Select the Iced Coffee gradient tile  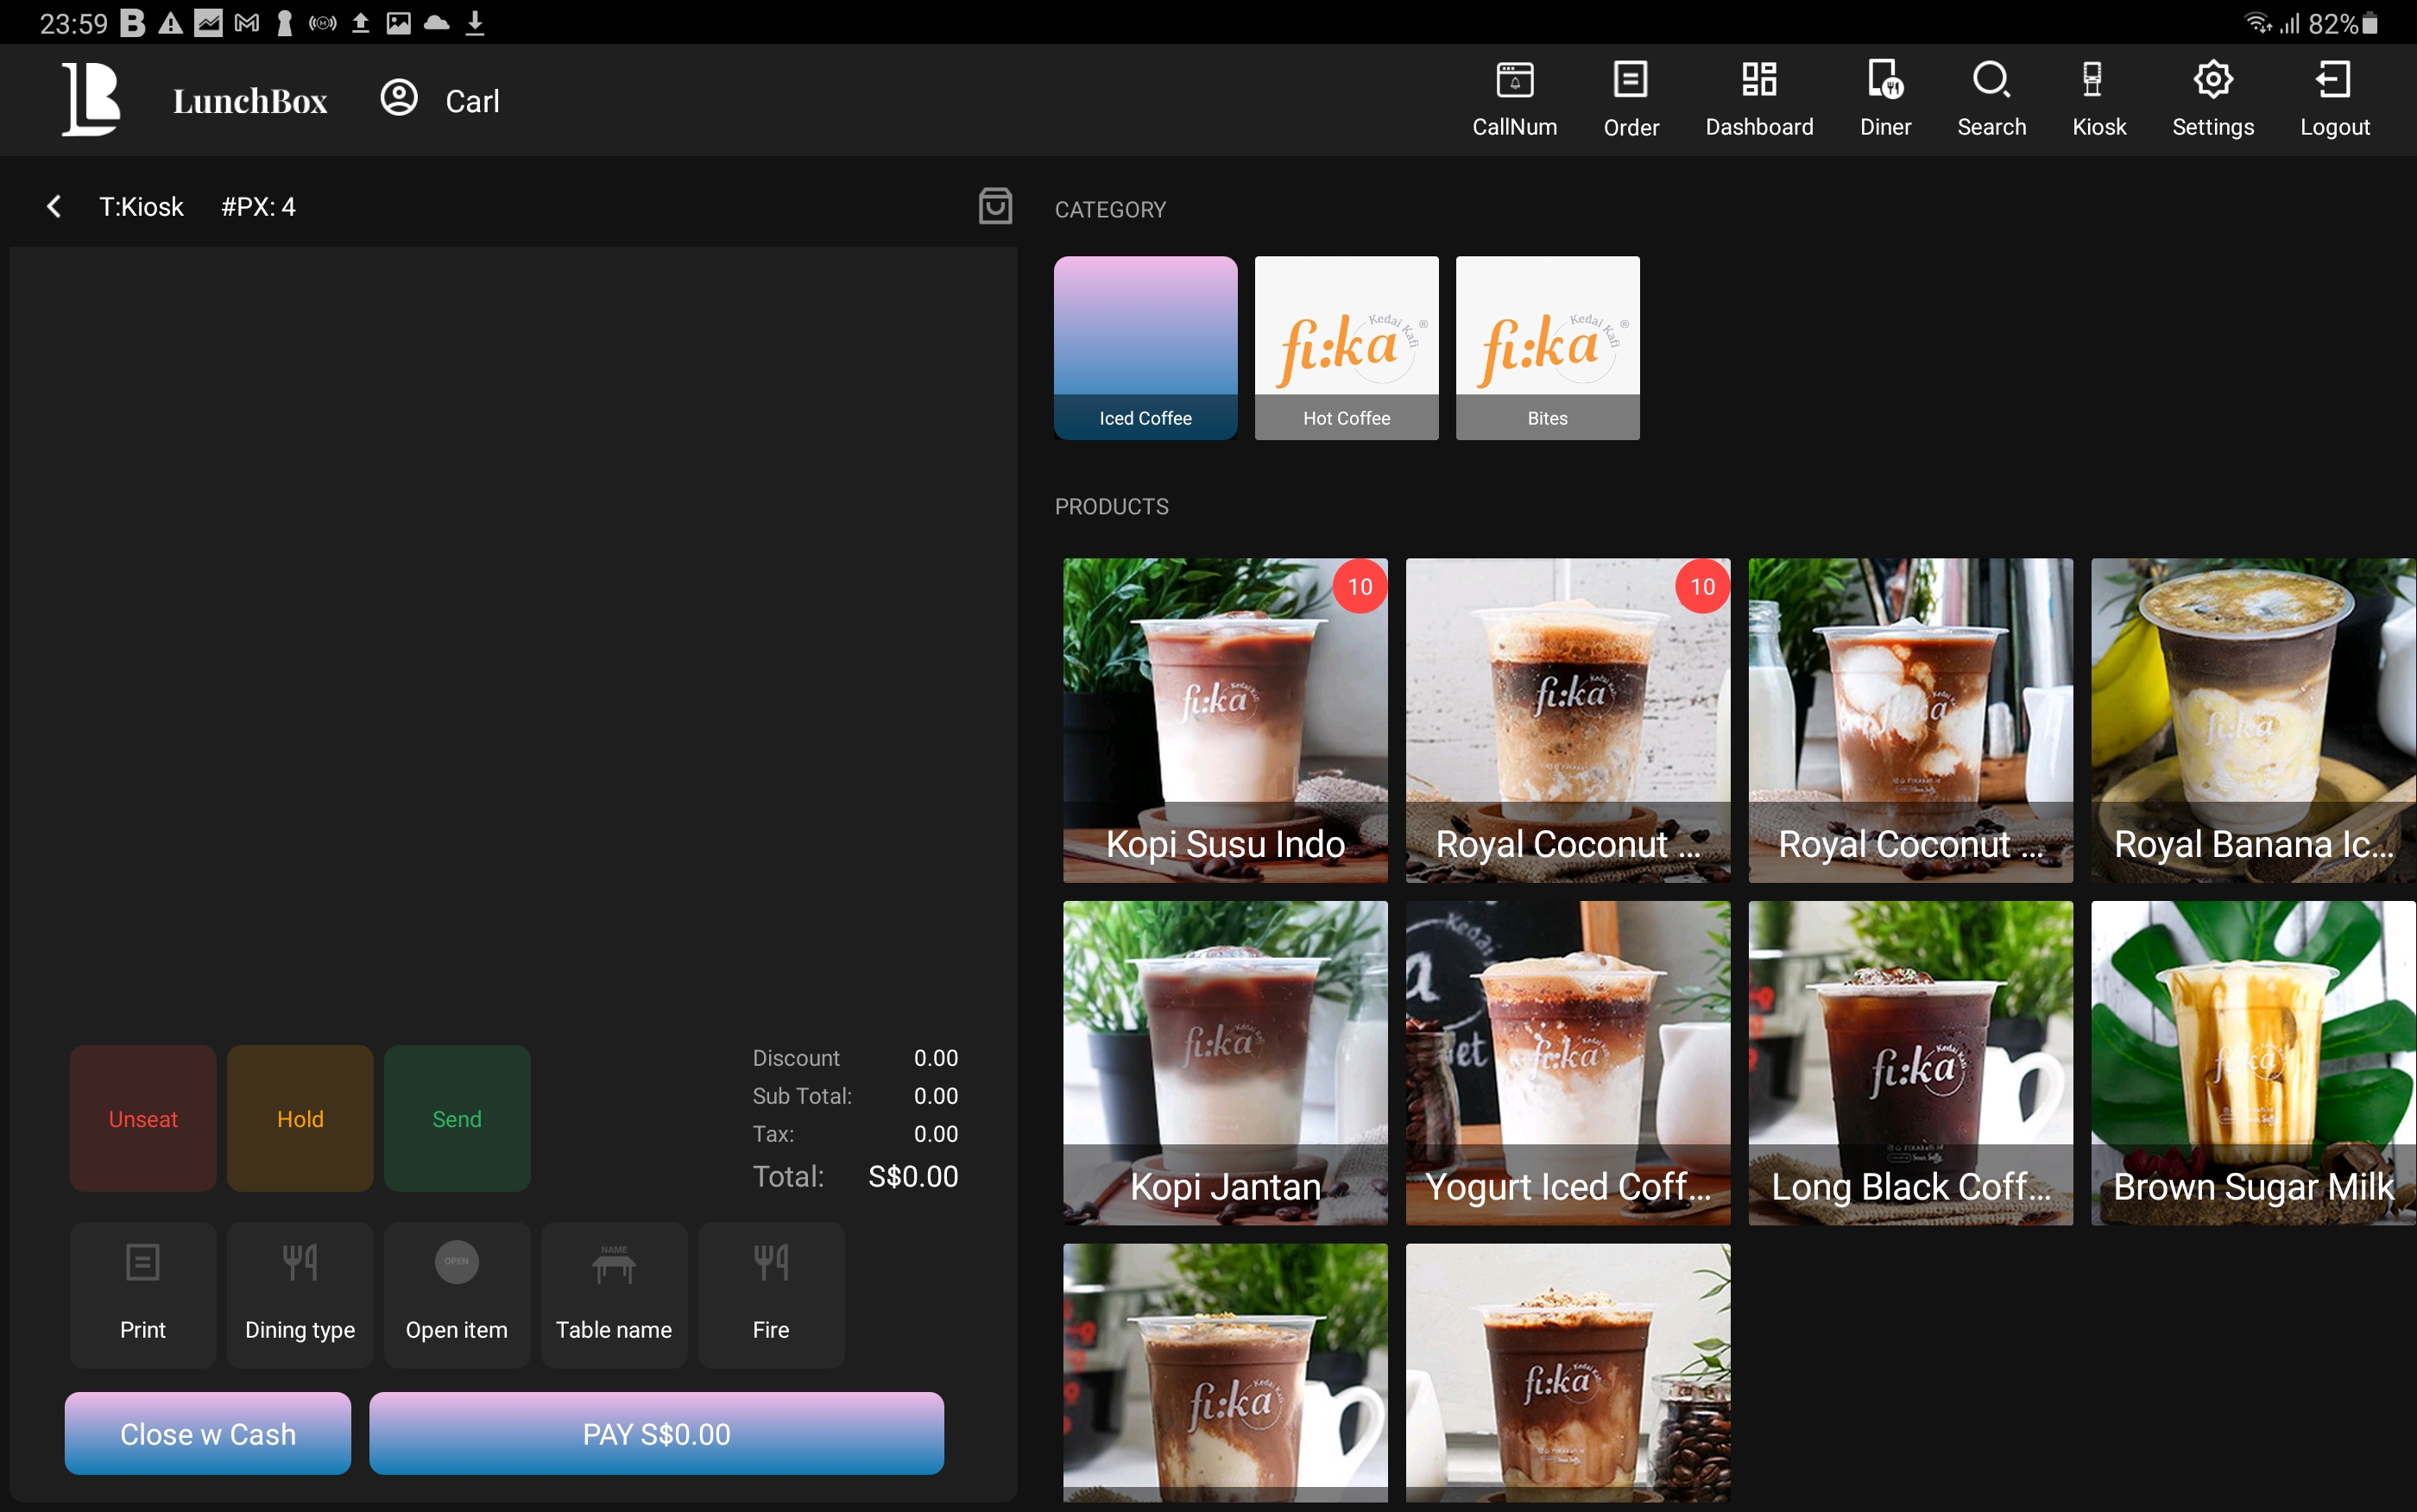click(1144, 347)
